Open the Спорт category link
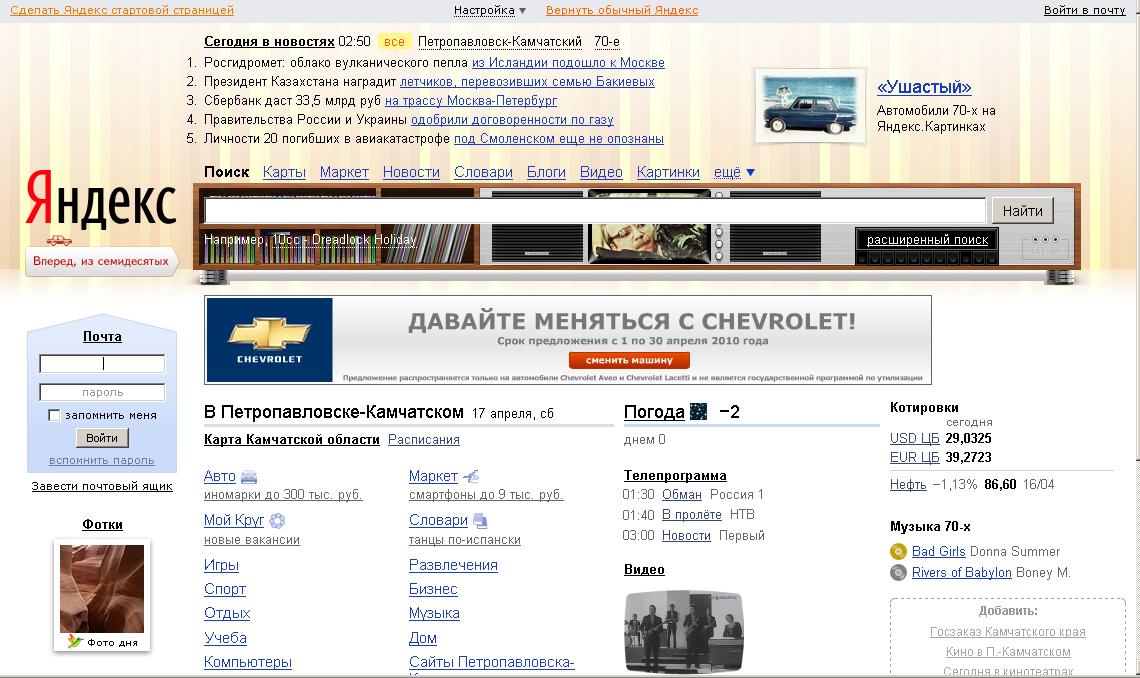Image resolution: width=1140 pixels, height=678 pixels. pos(225,589)
